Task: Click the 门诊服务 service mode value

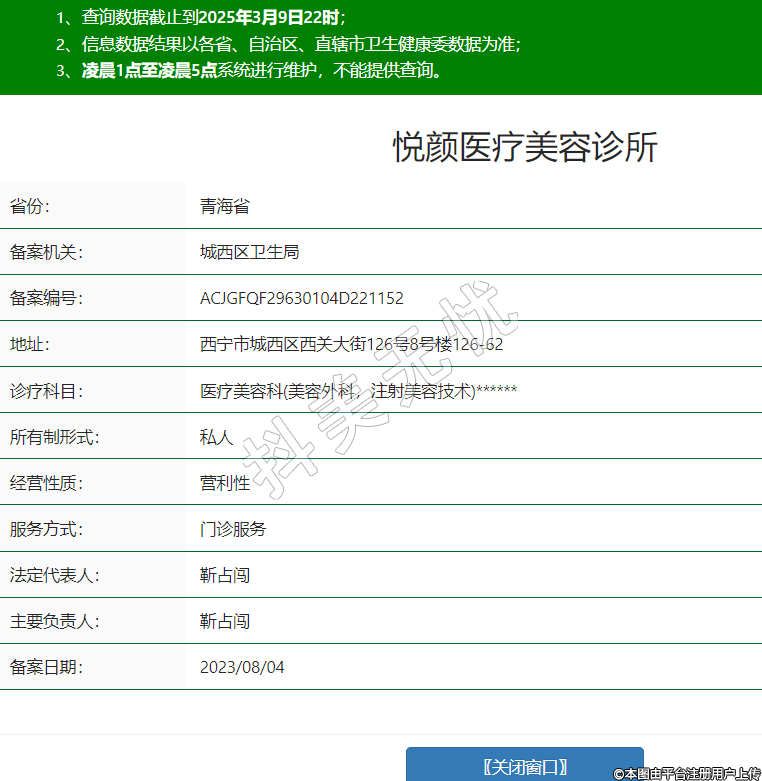Action: 232,529
